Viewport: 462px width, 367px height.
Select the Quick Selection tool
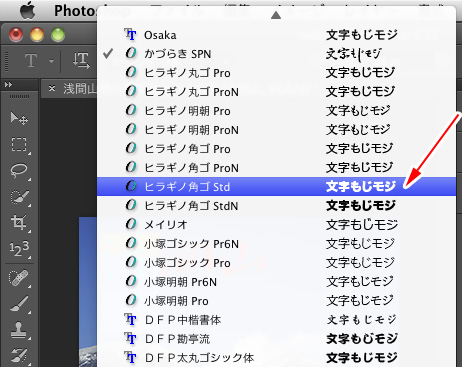[x=19, y=197]
